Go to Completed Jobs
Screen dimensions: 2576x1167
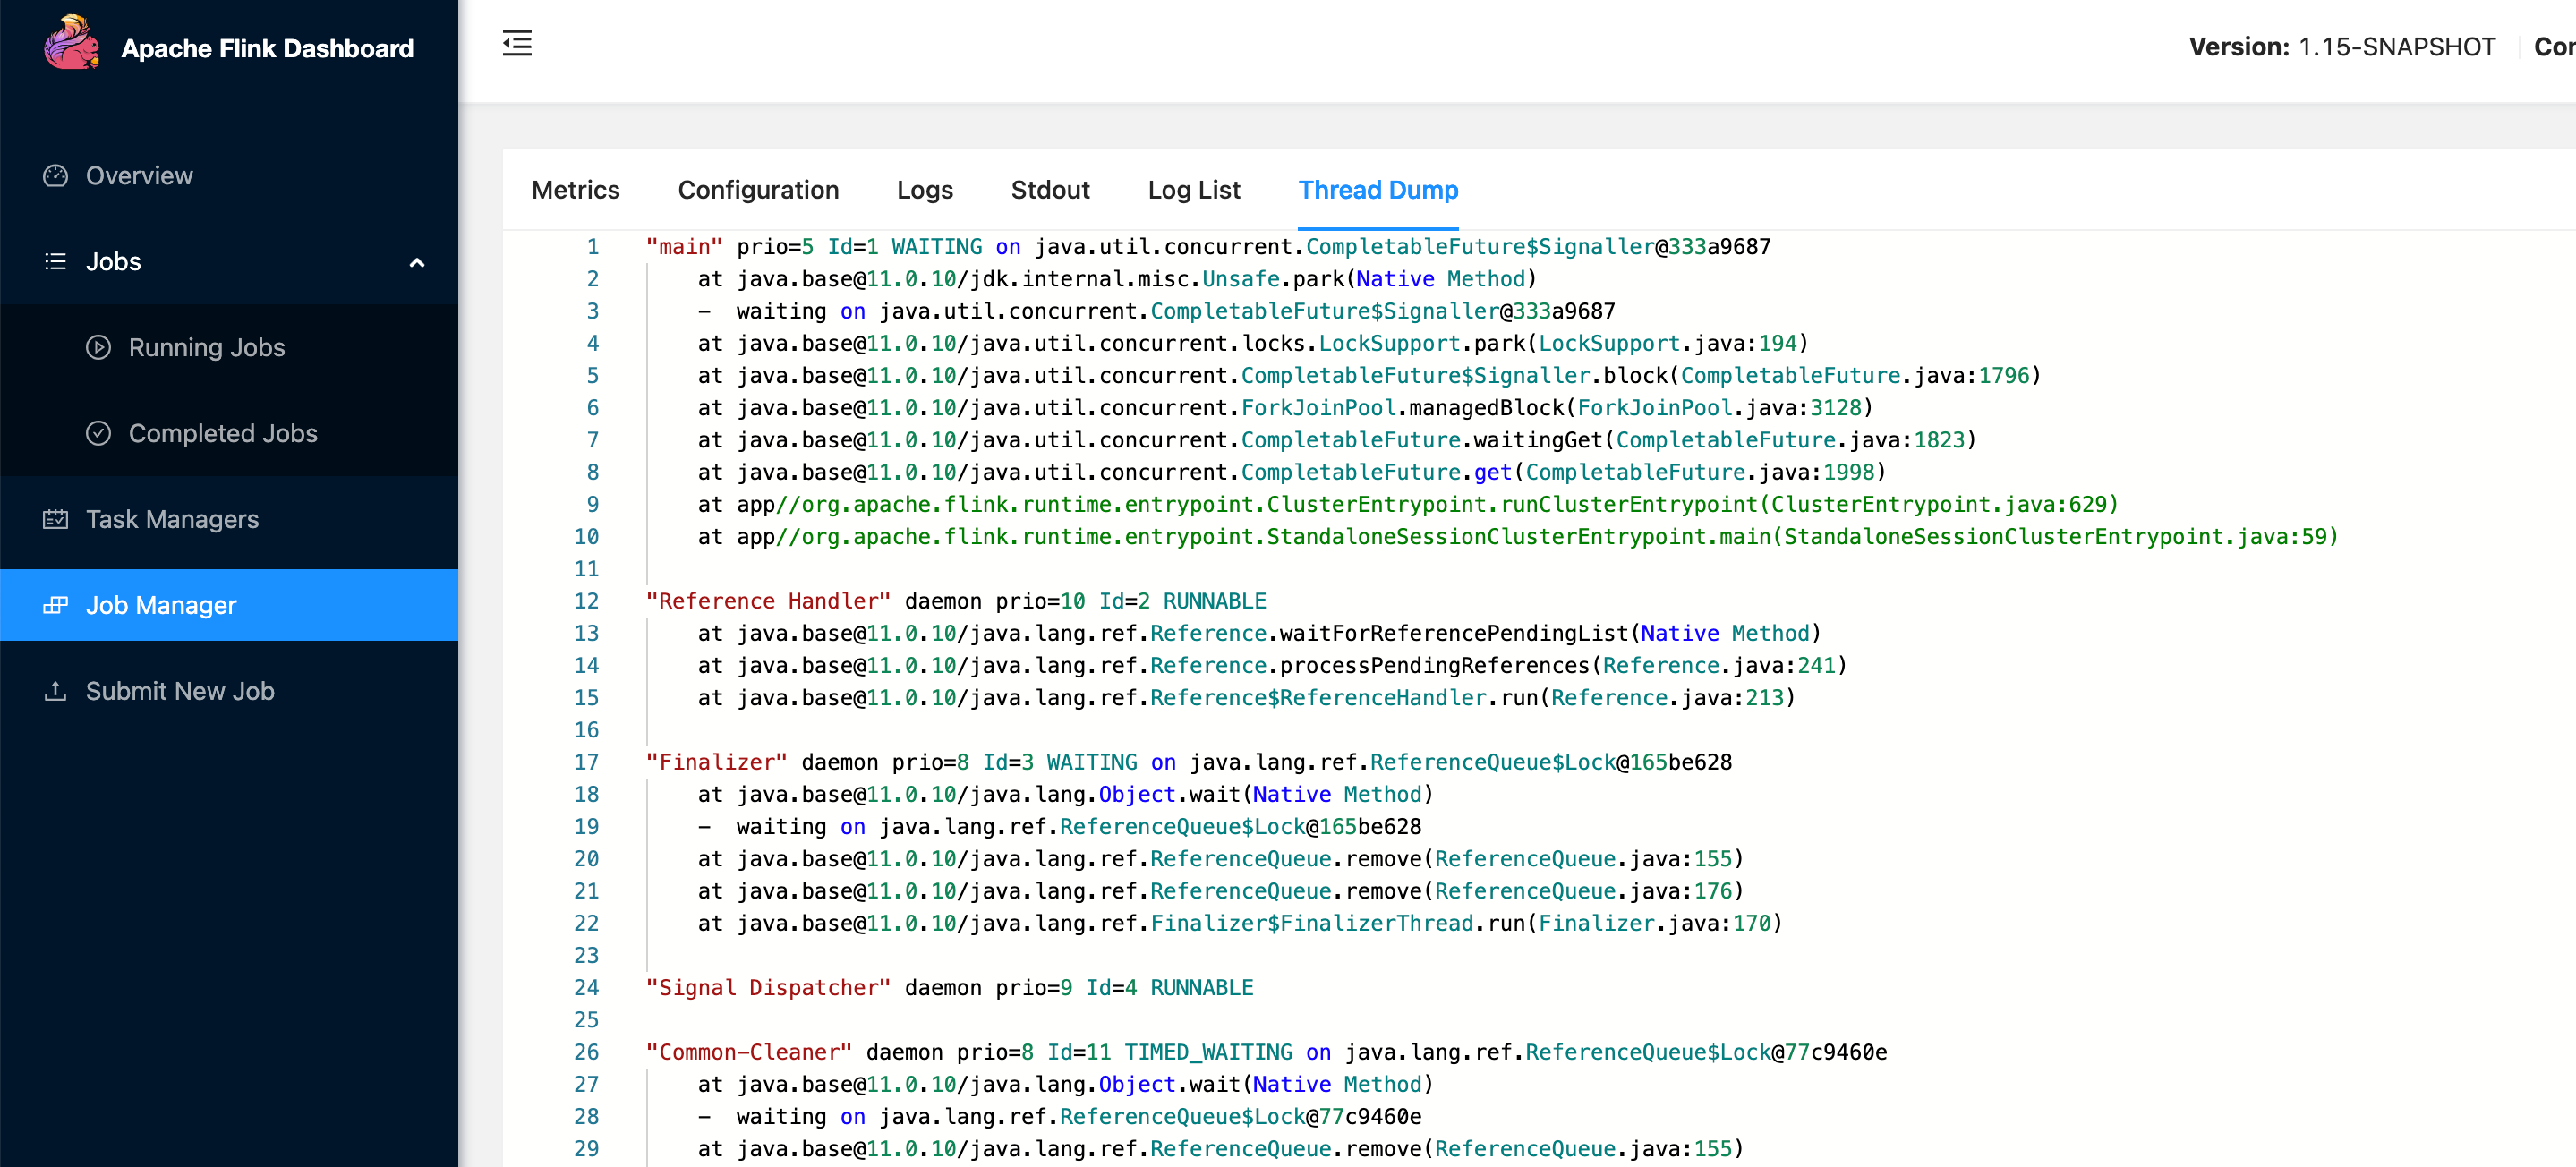pos(223,434)
